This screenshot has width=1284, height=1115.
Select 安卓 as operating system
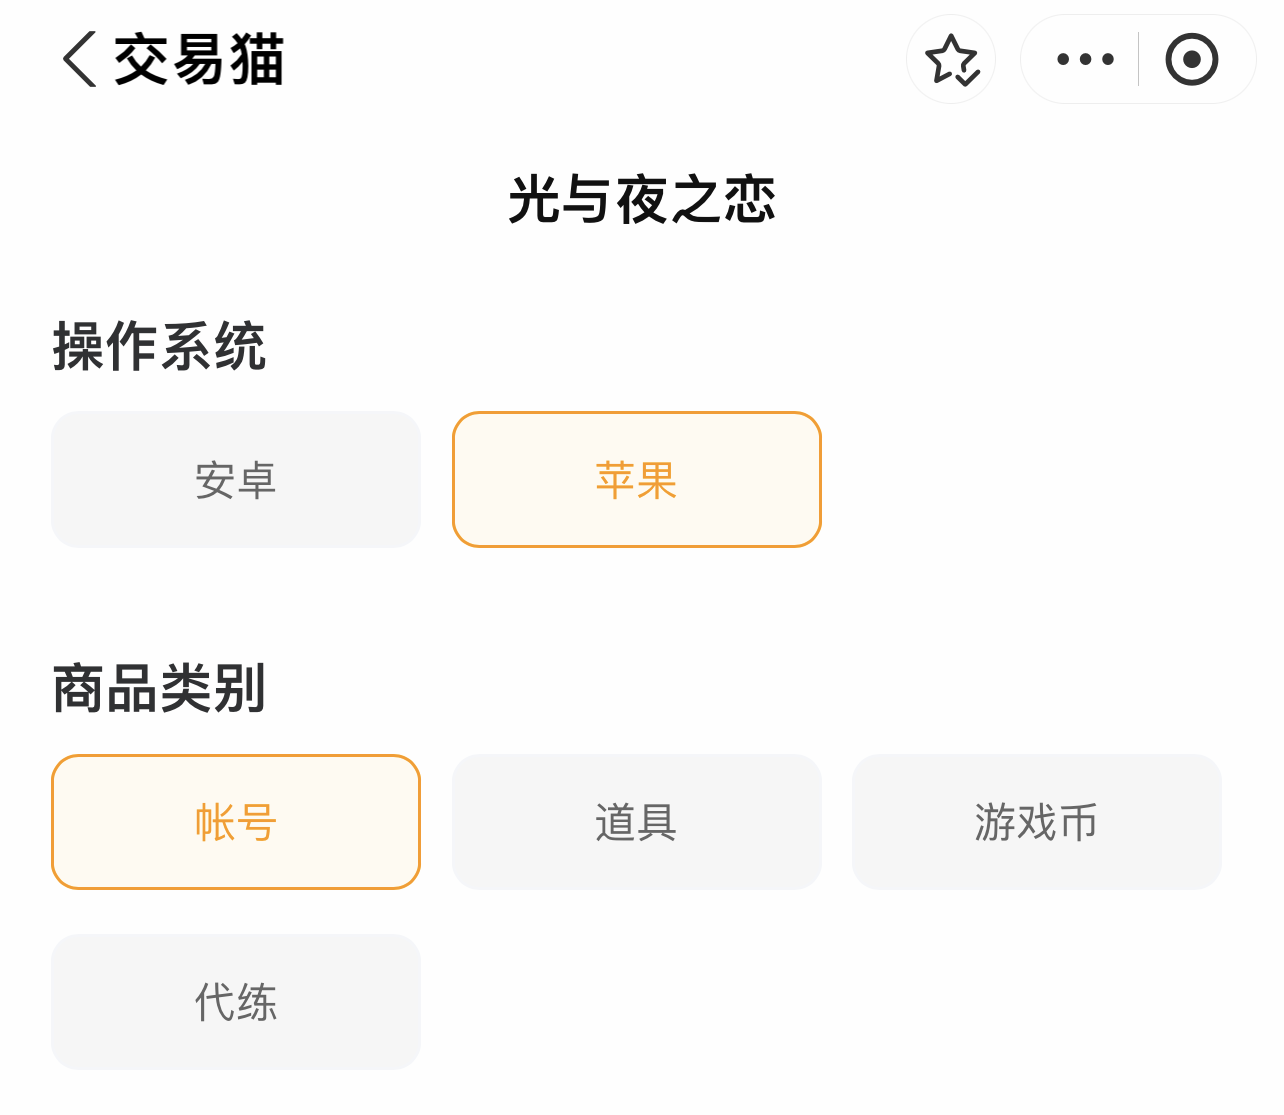coord(236,480)
